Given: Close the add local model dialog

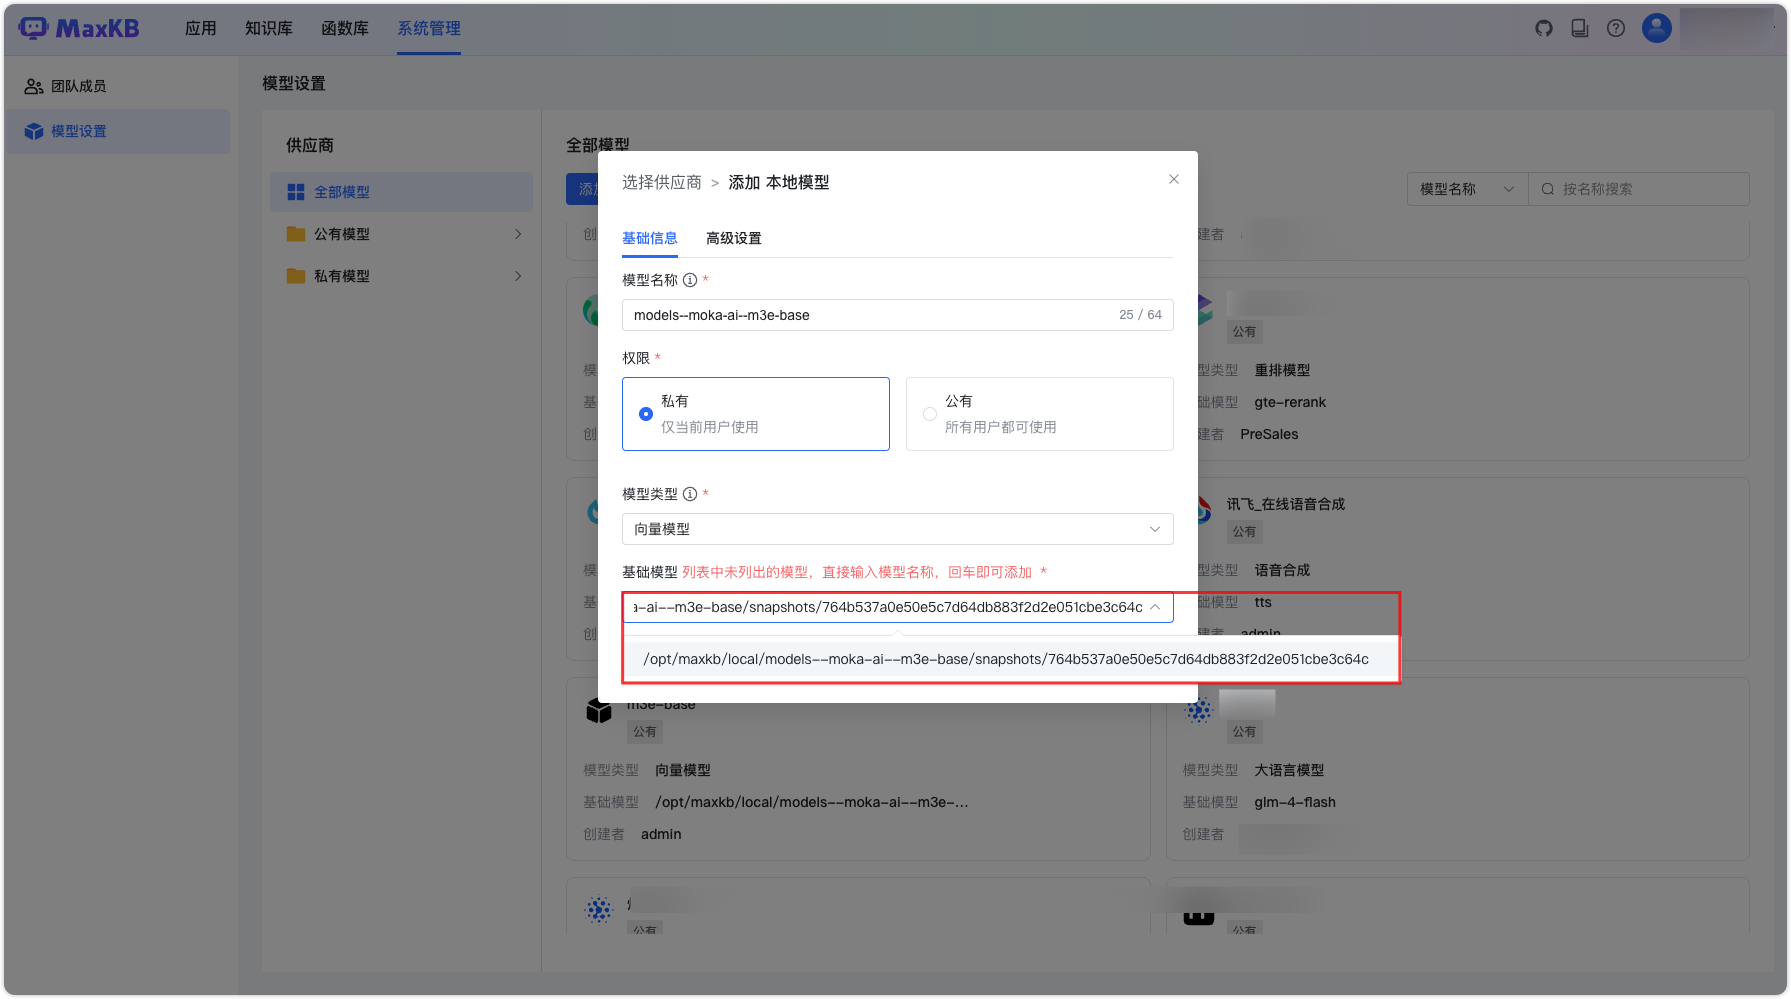Looking at the screenshot, I should point(1174,179).
